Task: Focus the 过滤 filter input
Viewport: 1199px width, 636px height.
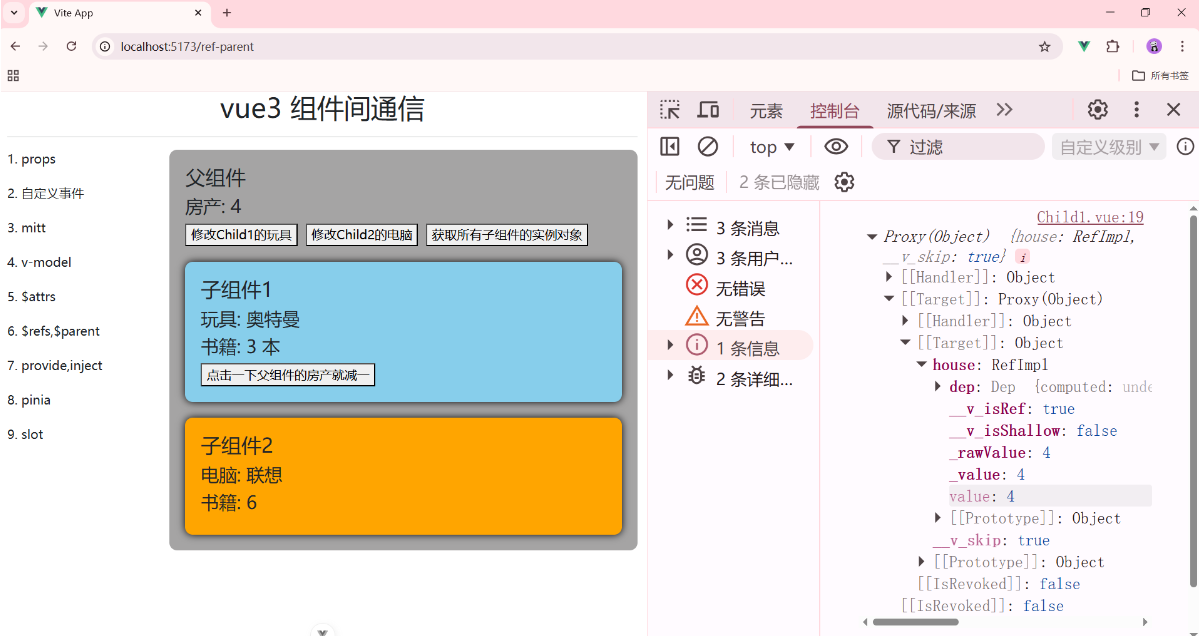Action: point(958,147)
